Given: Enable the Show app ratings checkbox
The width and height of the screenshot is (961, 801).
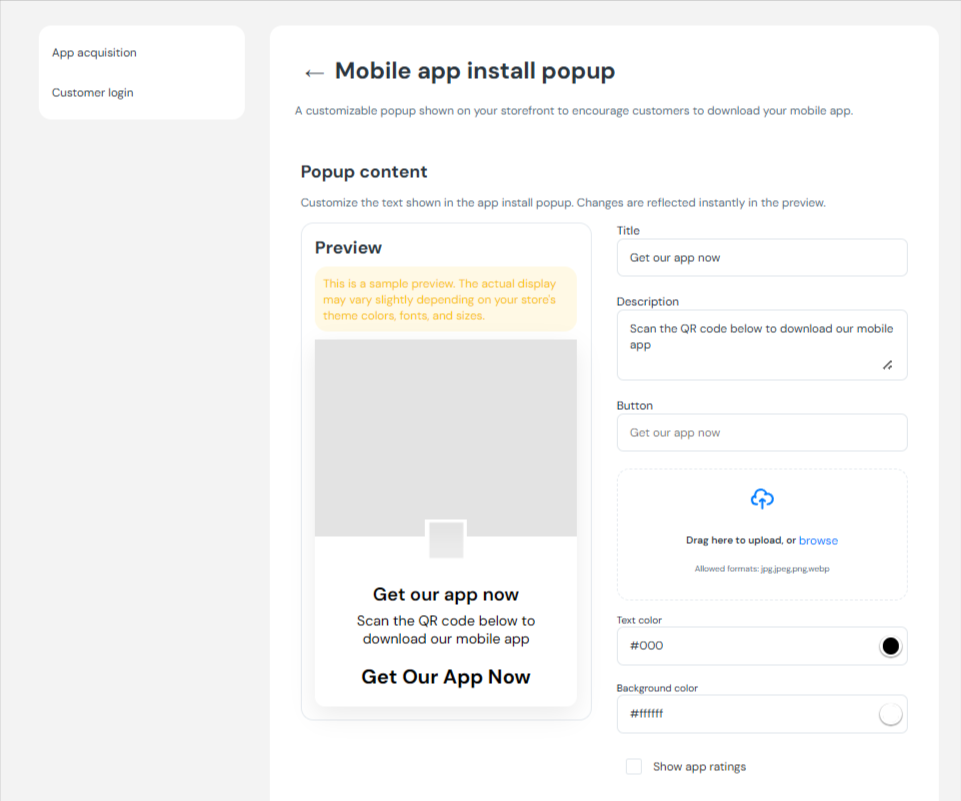Looking at the screenshot, I should click(x=634, y=767).
